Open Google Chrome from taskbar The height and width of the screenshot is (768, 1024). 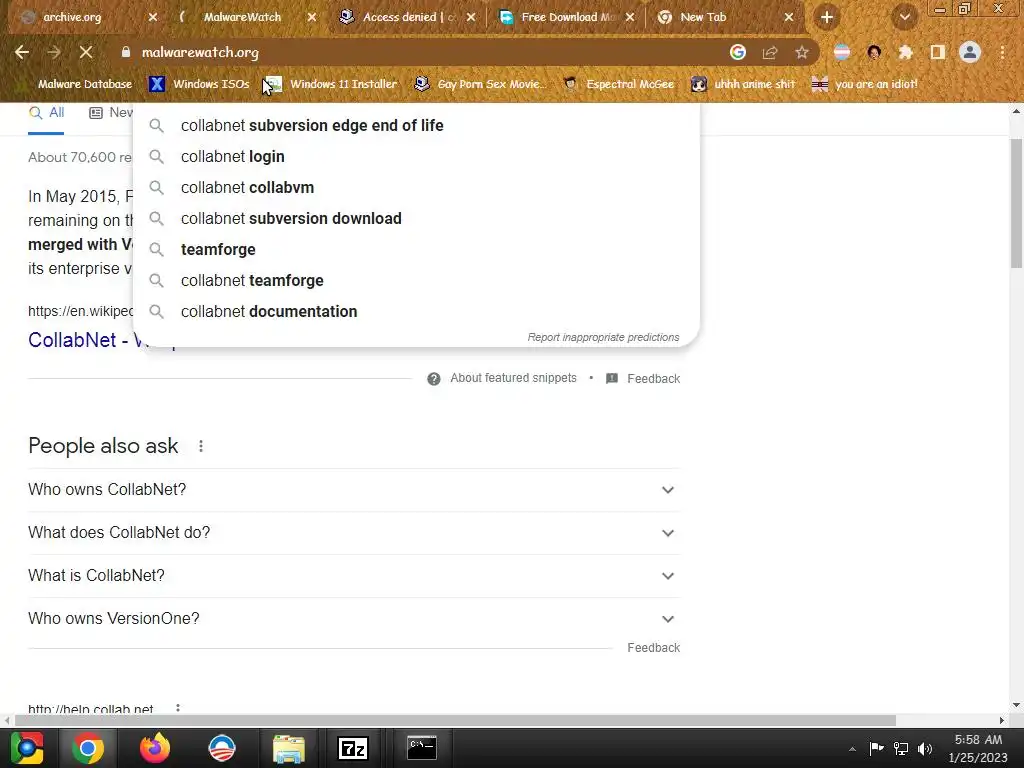88,748
